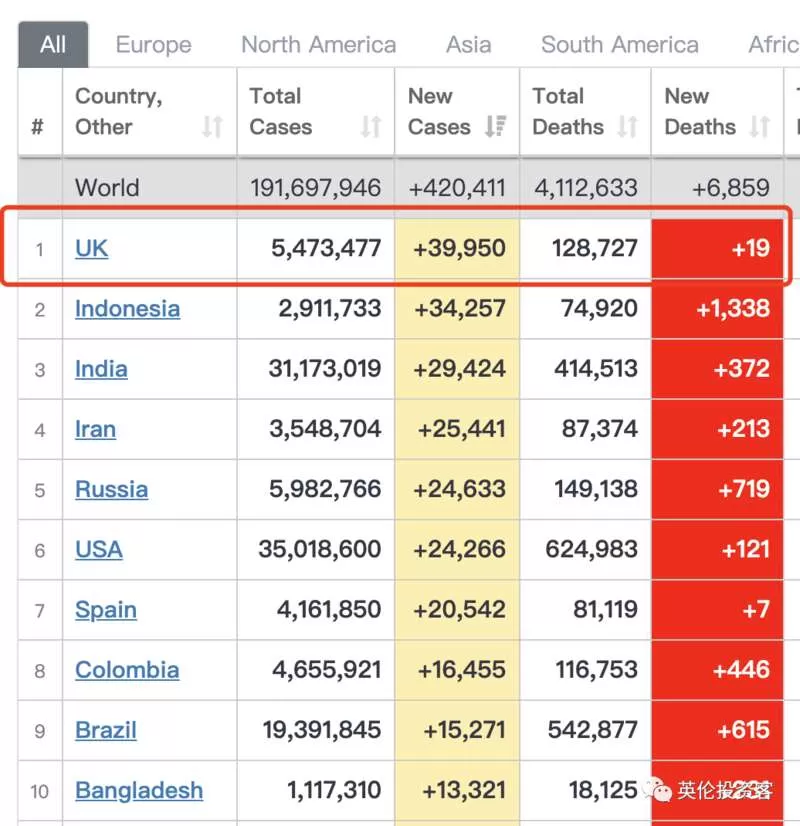Go to the Colombia page link
Viewport: 800px width, 826px height.
(127, 670)
